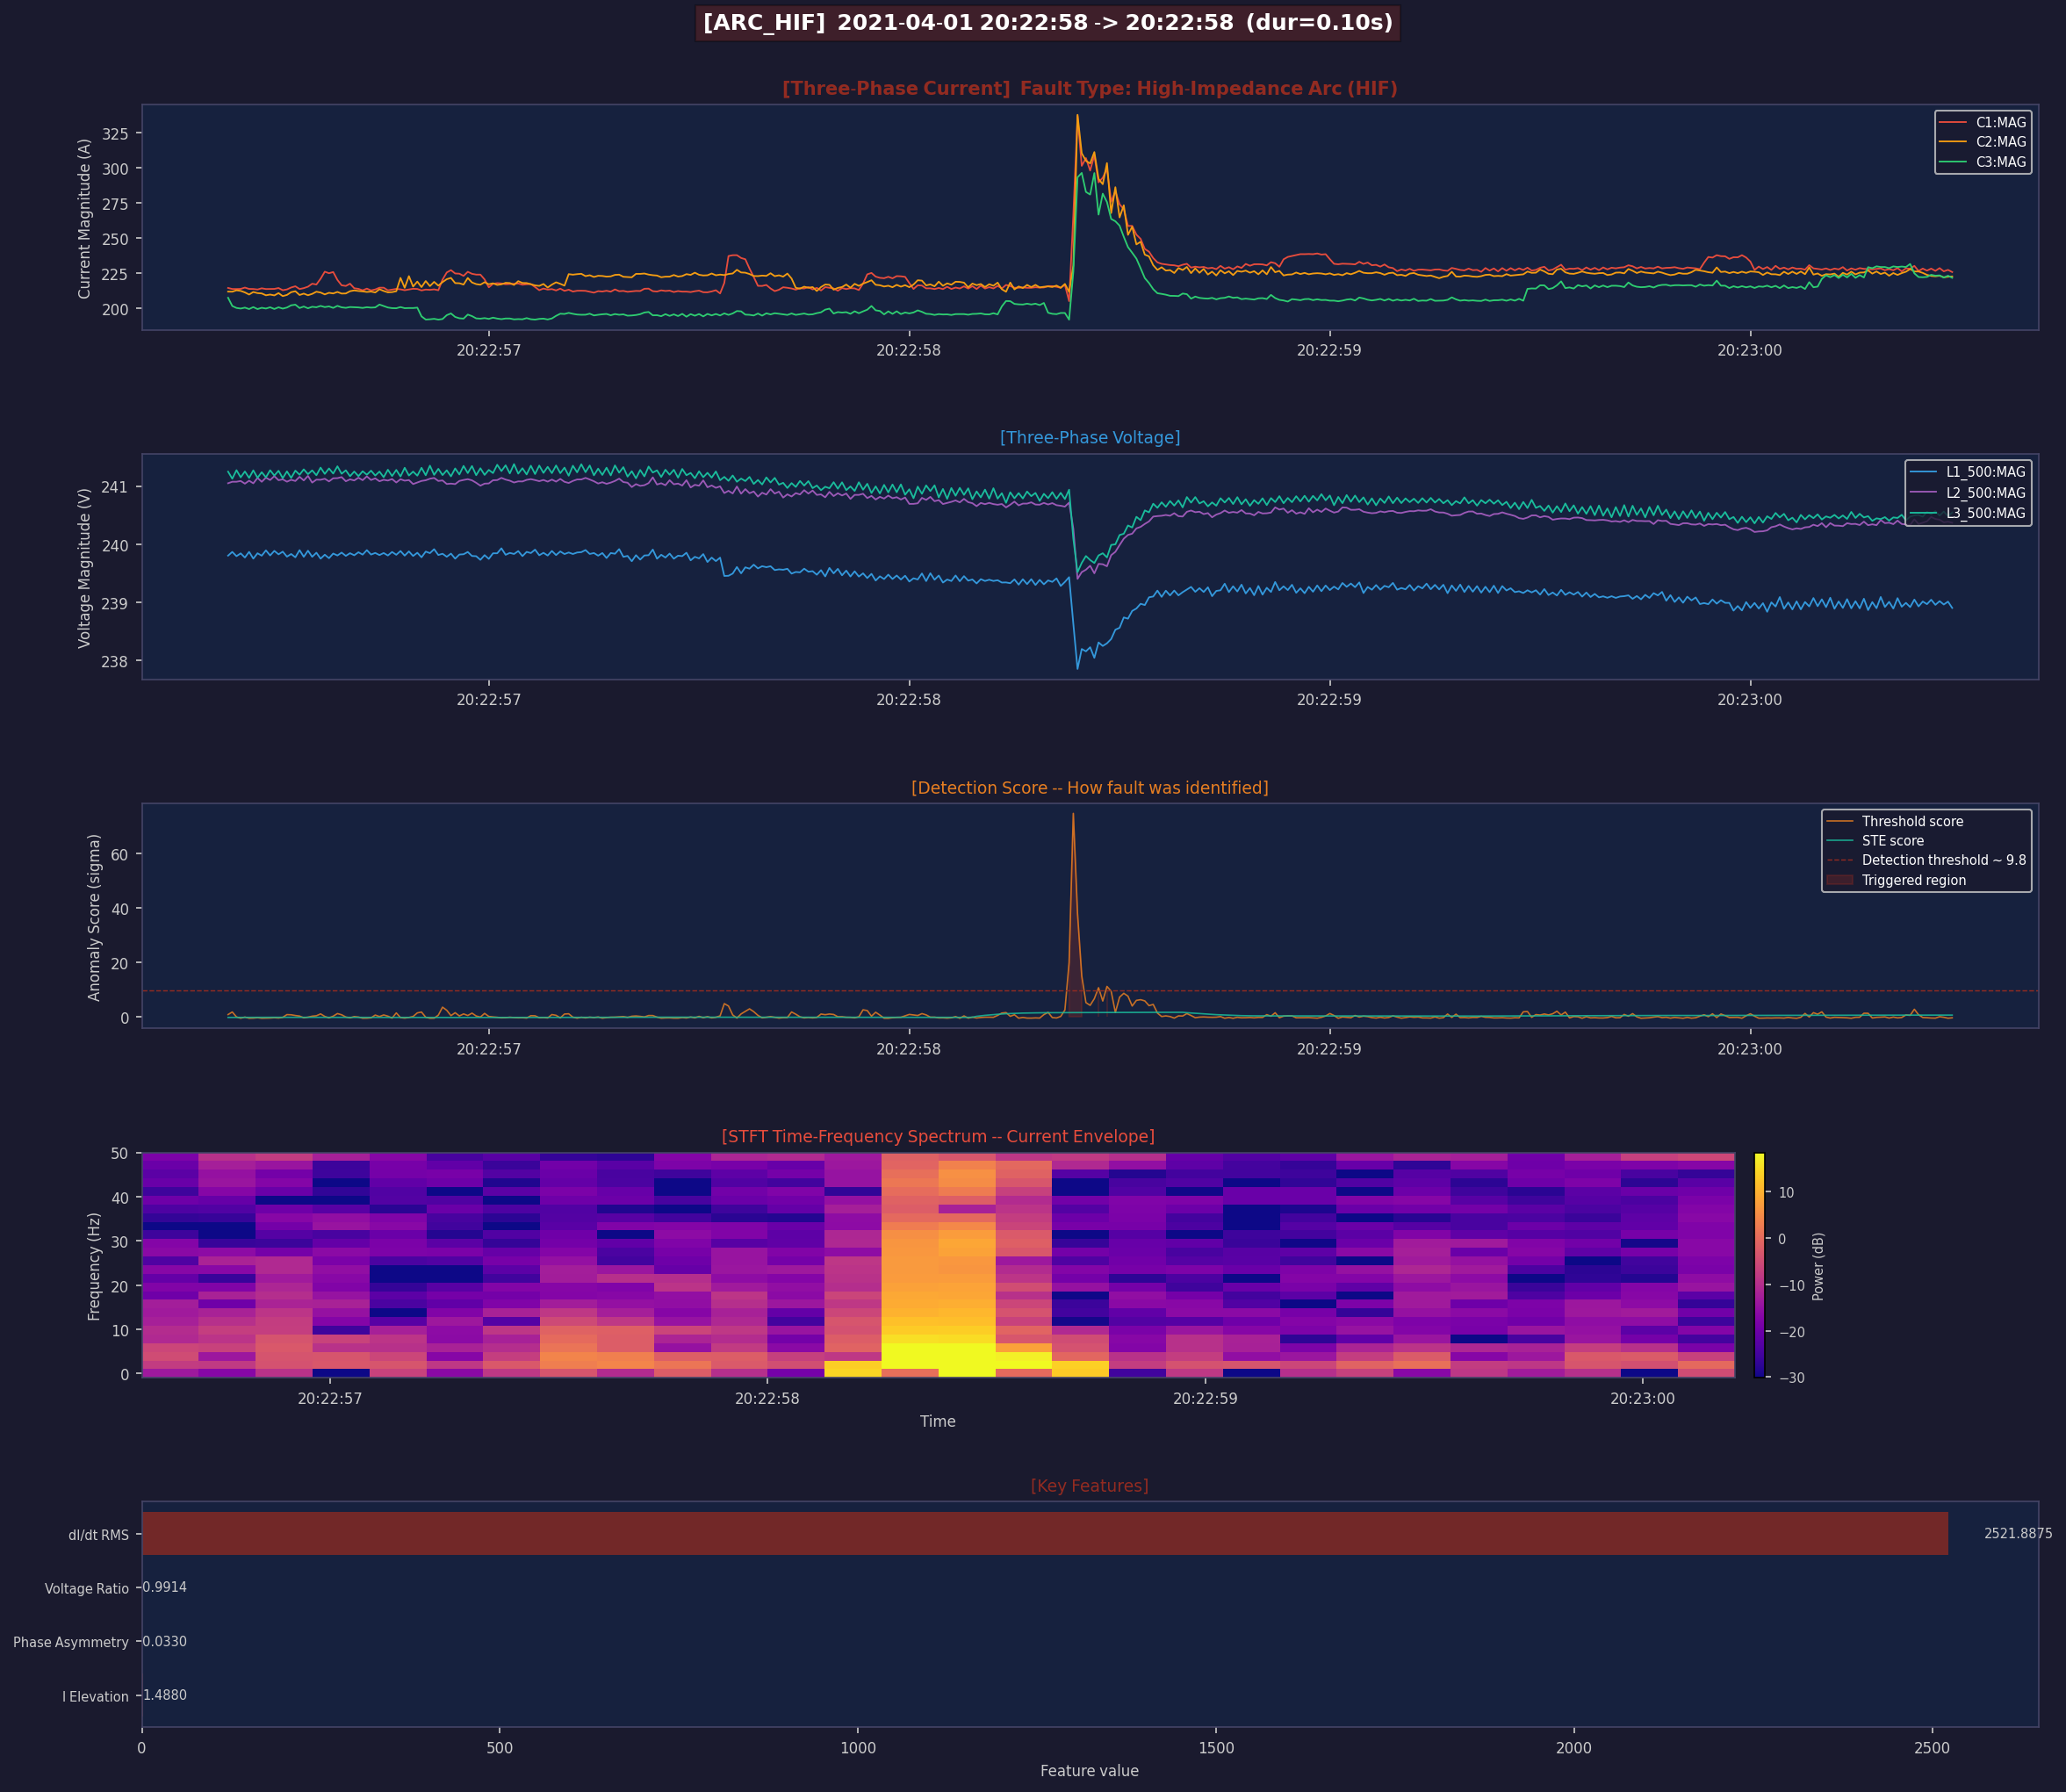The width and height of the screenshot is (2066, 1792).
Task: Click the ARC_HIF title banner
Action: pos(1047,23)
